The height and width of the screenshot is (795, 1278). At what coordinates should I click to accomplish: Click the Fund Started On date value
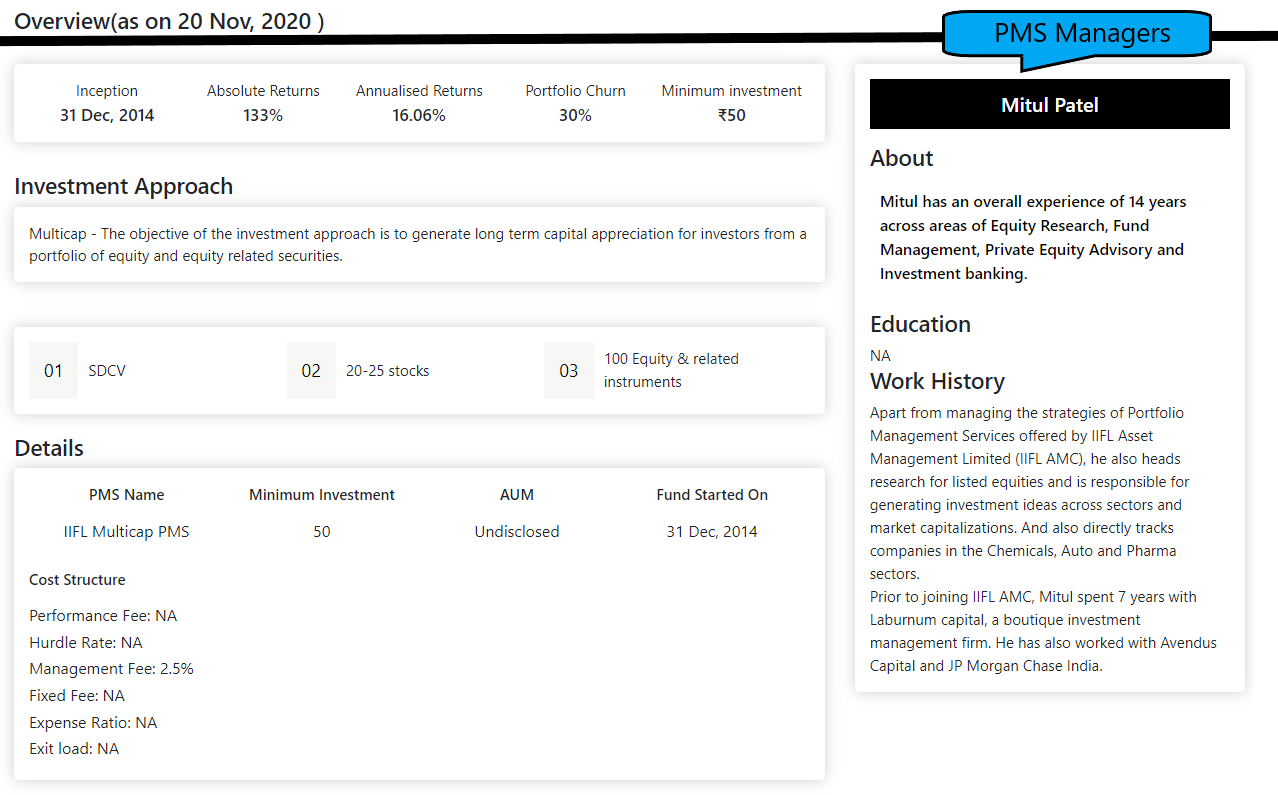click(x=712, y=532)
